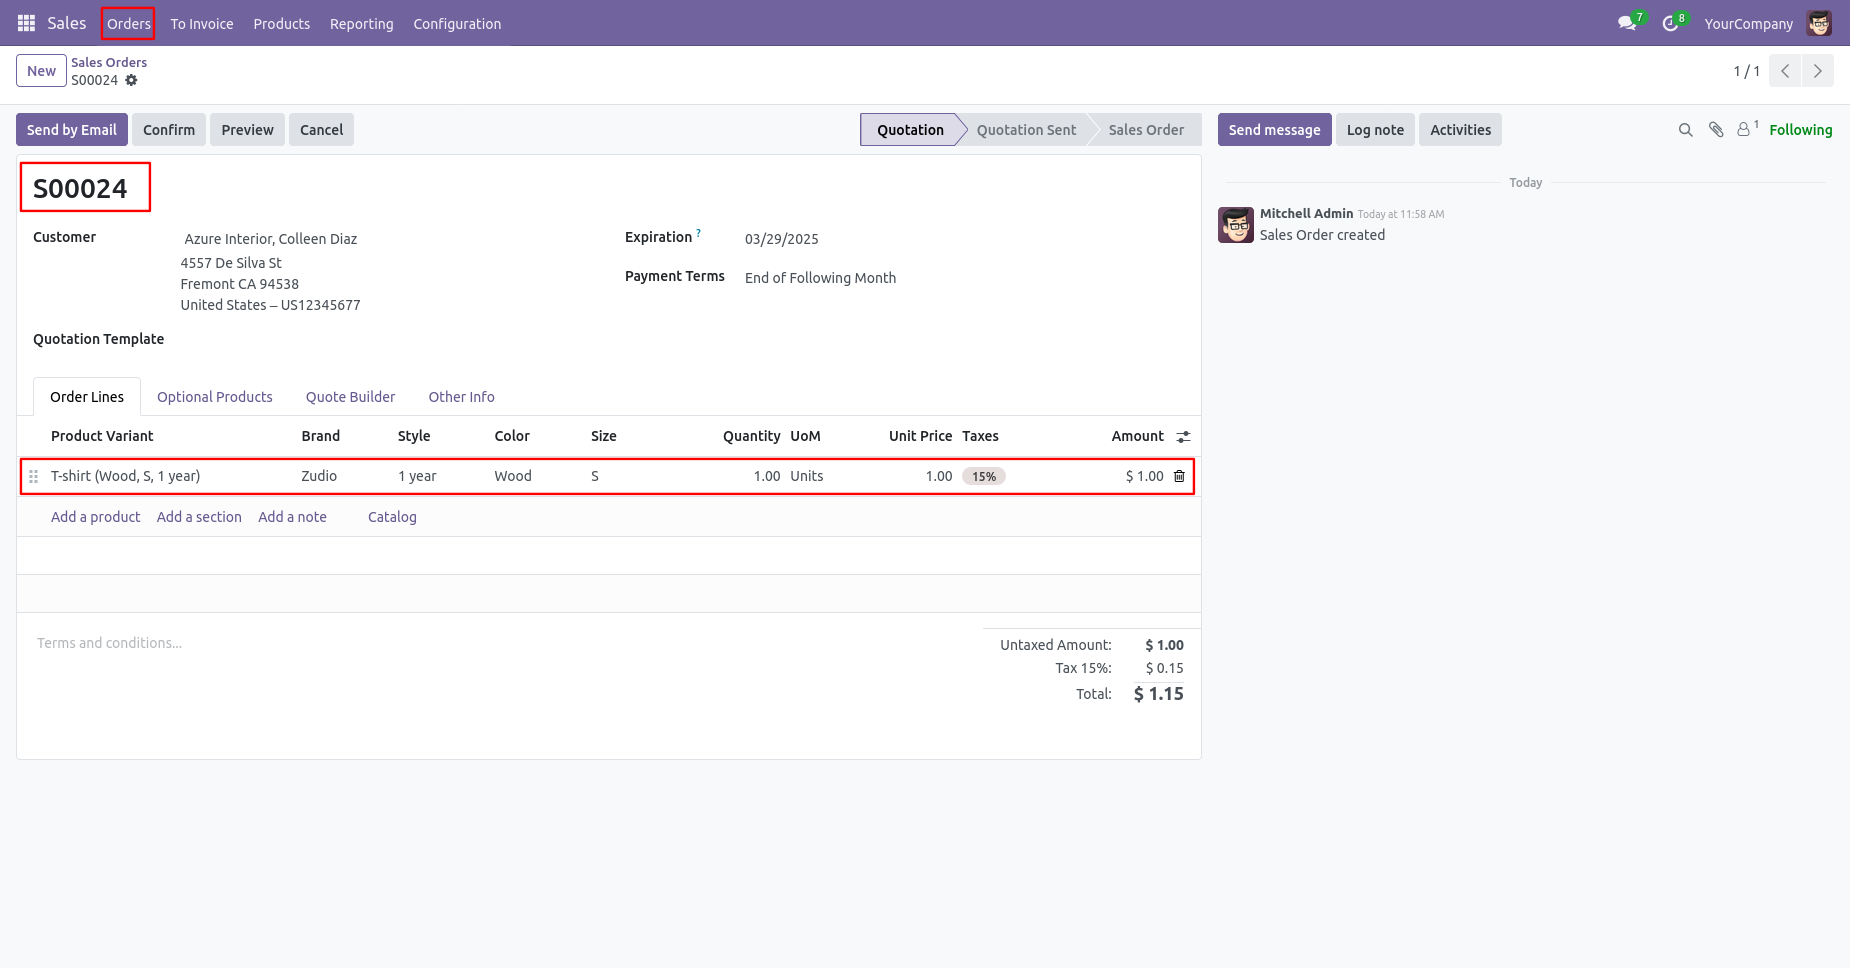Click the Zudio brand cell
The image size is (1850, 968).
click(319, 476)
